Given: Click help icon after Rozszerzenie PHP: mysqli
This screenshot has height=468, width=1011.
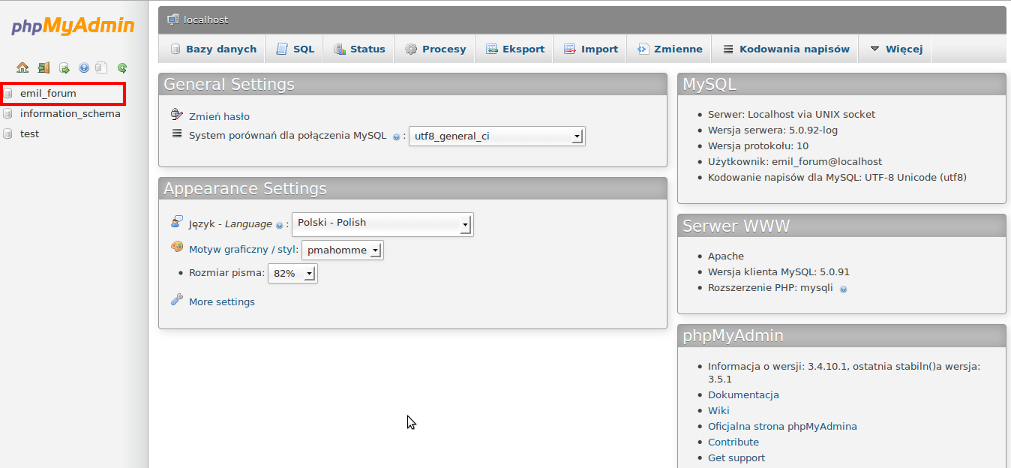Looking at the screenshot, I should click(x=843, y=289).
